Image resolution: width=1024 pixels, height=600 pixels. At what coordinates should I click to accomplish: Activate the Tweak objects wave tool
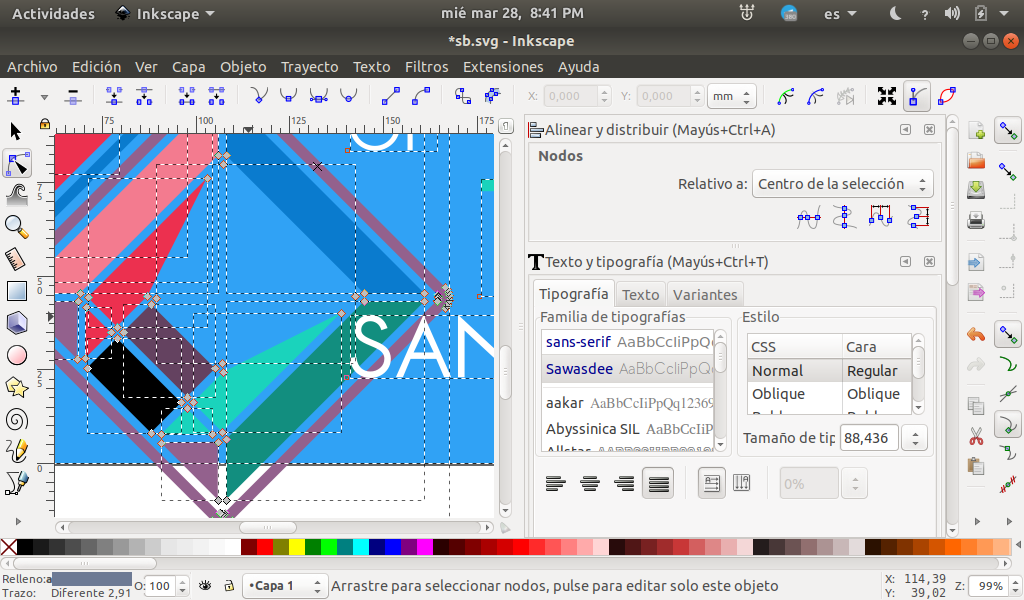[x=16, y=194]
